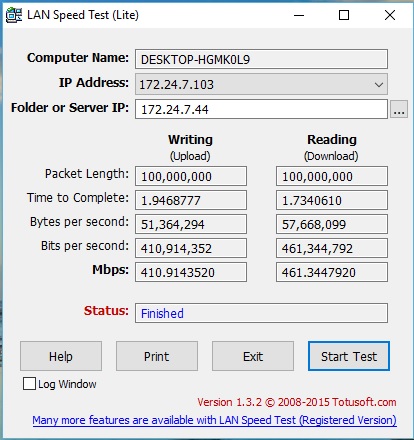Click the Reading bytes per second 57,668,099
The width and height of the screenshot is (414, 440).
pyautogui.click(x=332, y=224)
